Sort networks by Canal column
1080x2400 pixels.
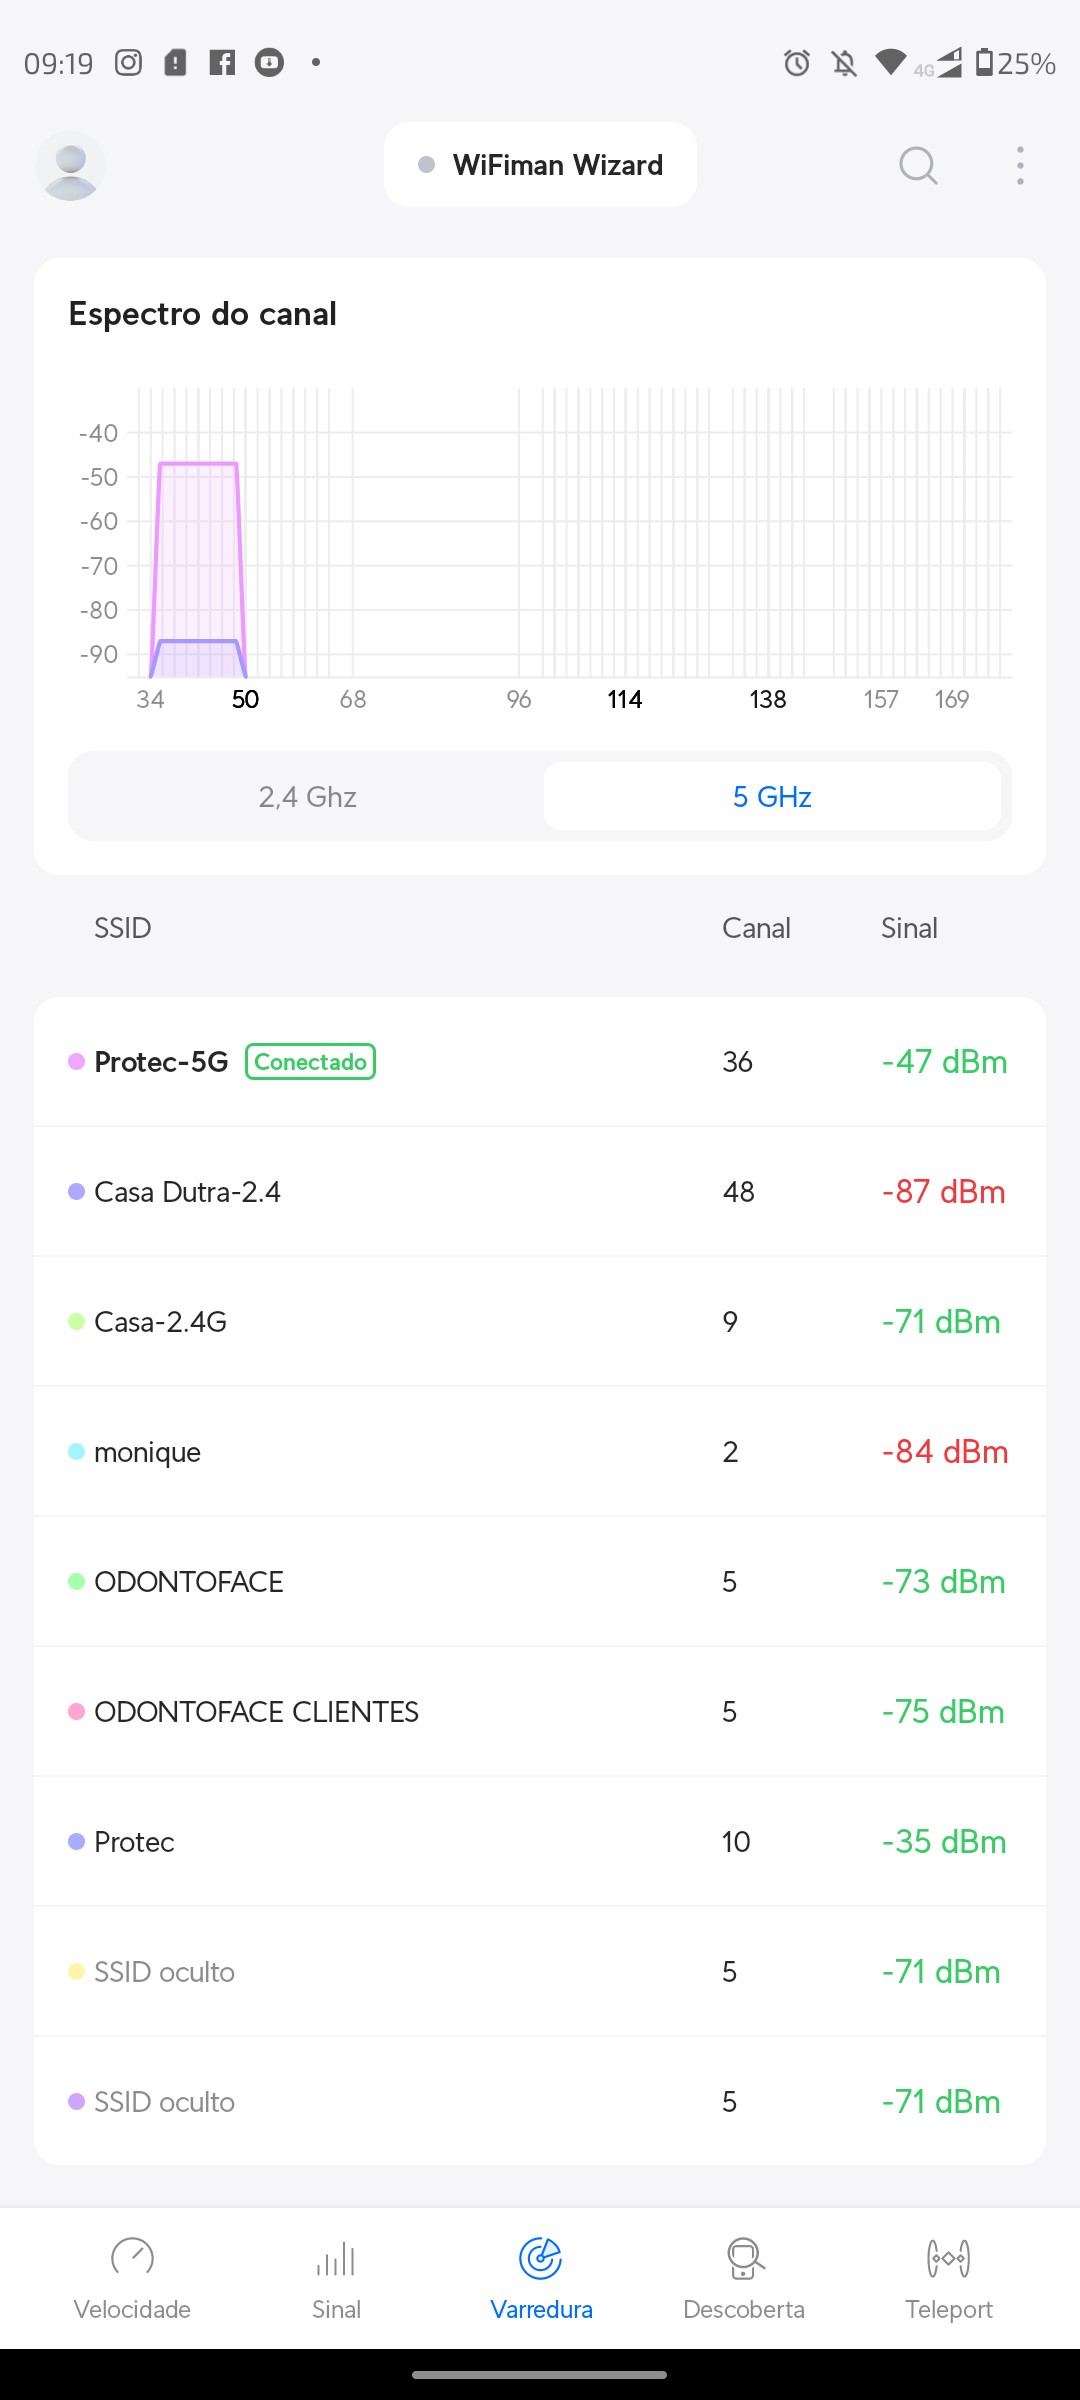pos(756,928)
